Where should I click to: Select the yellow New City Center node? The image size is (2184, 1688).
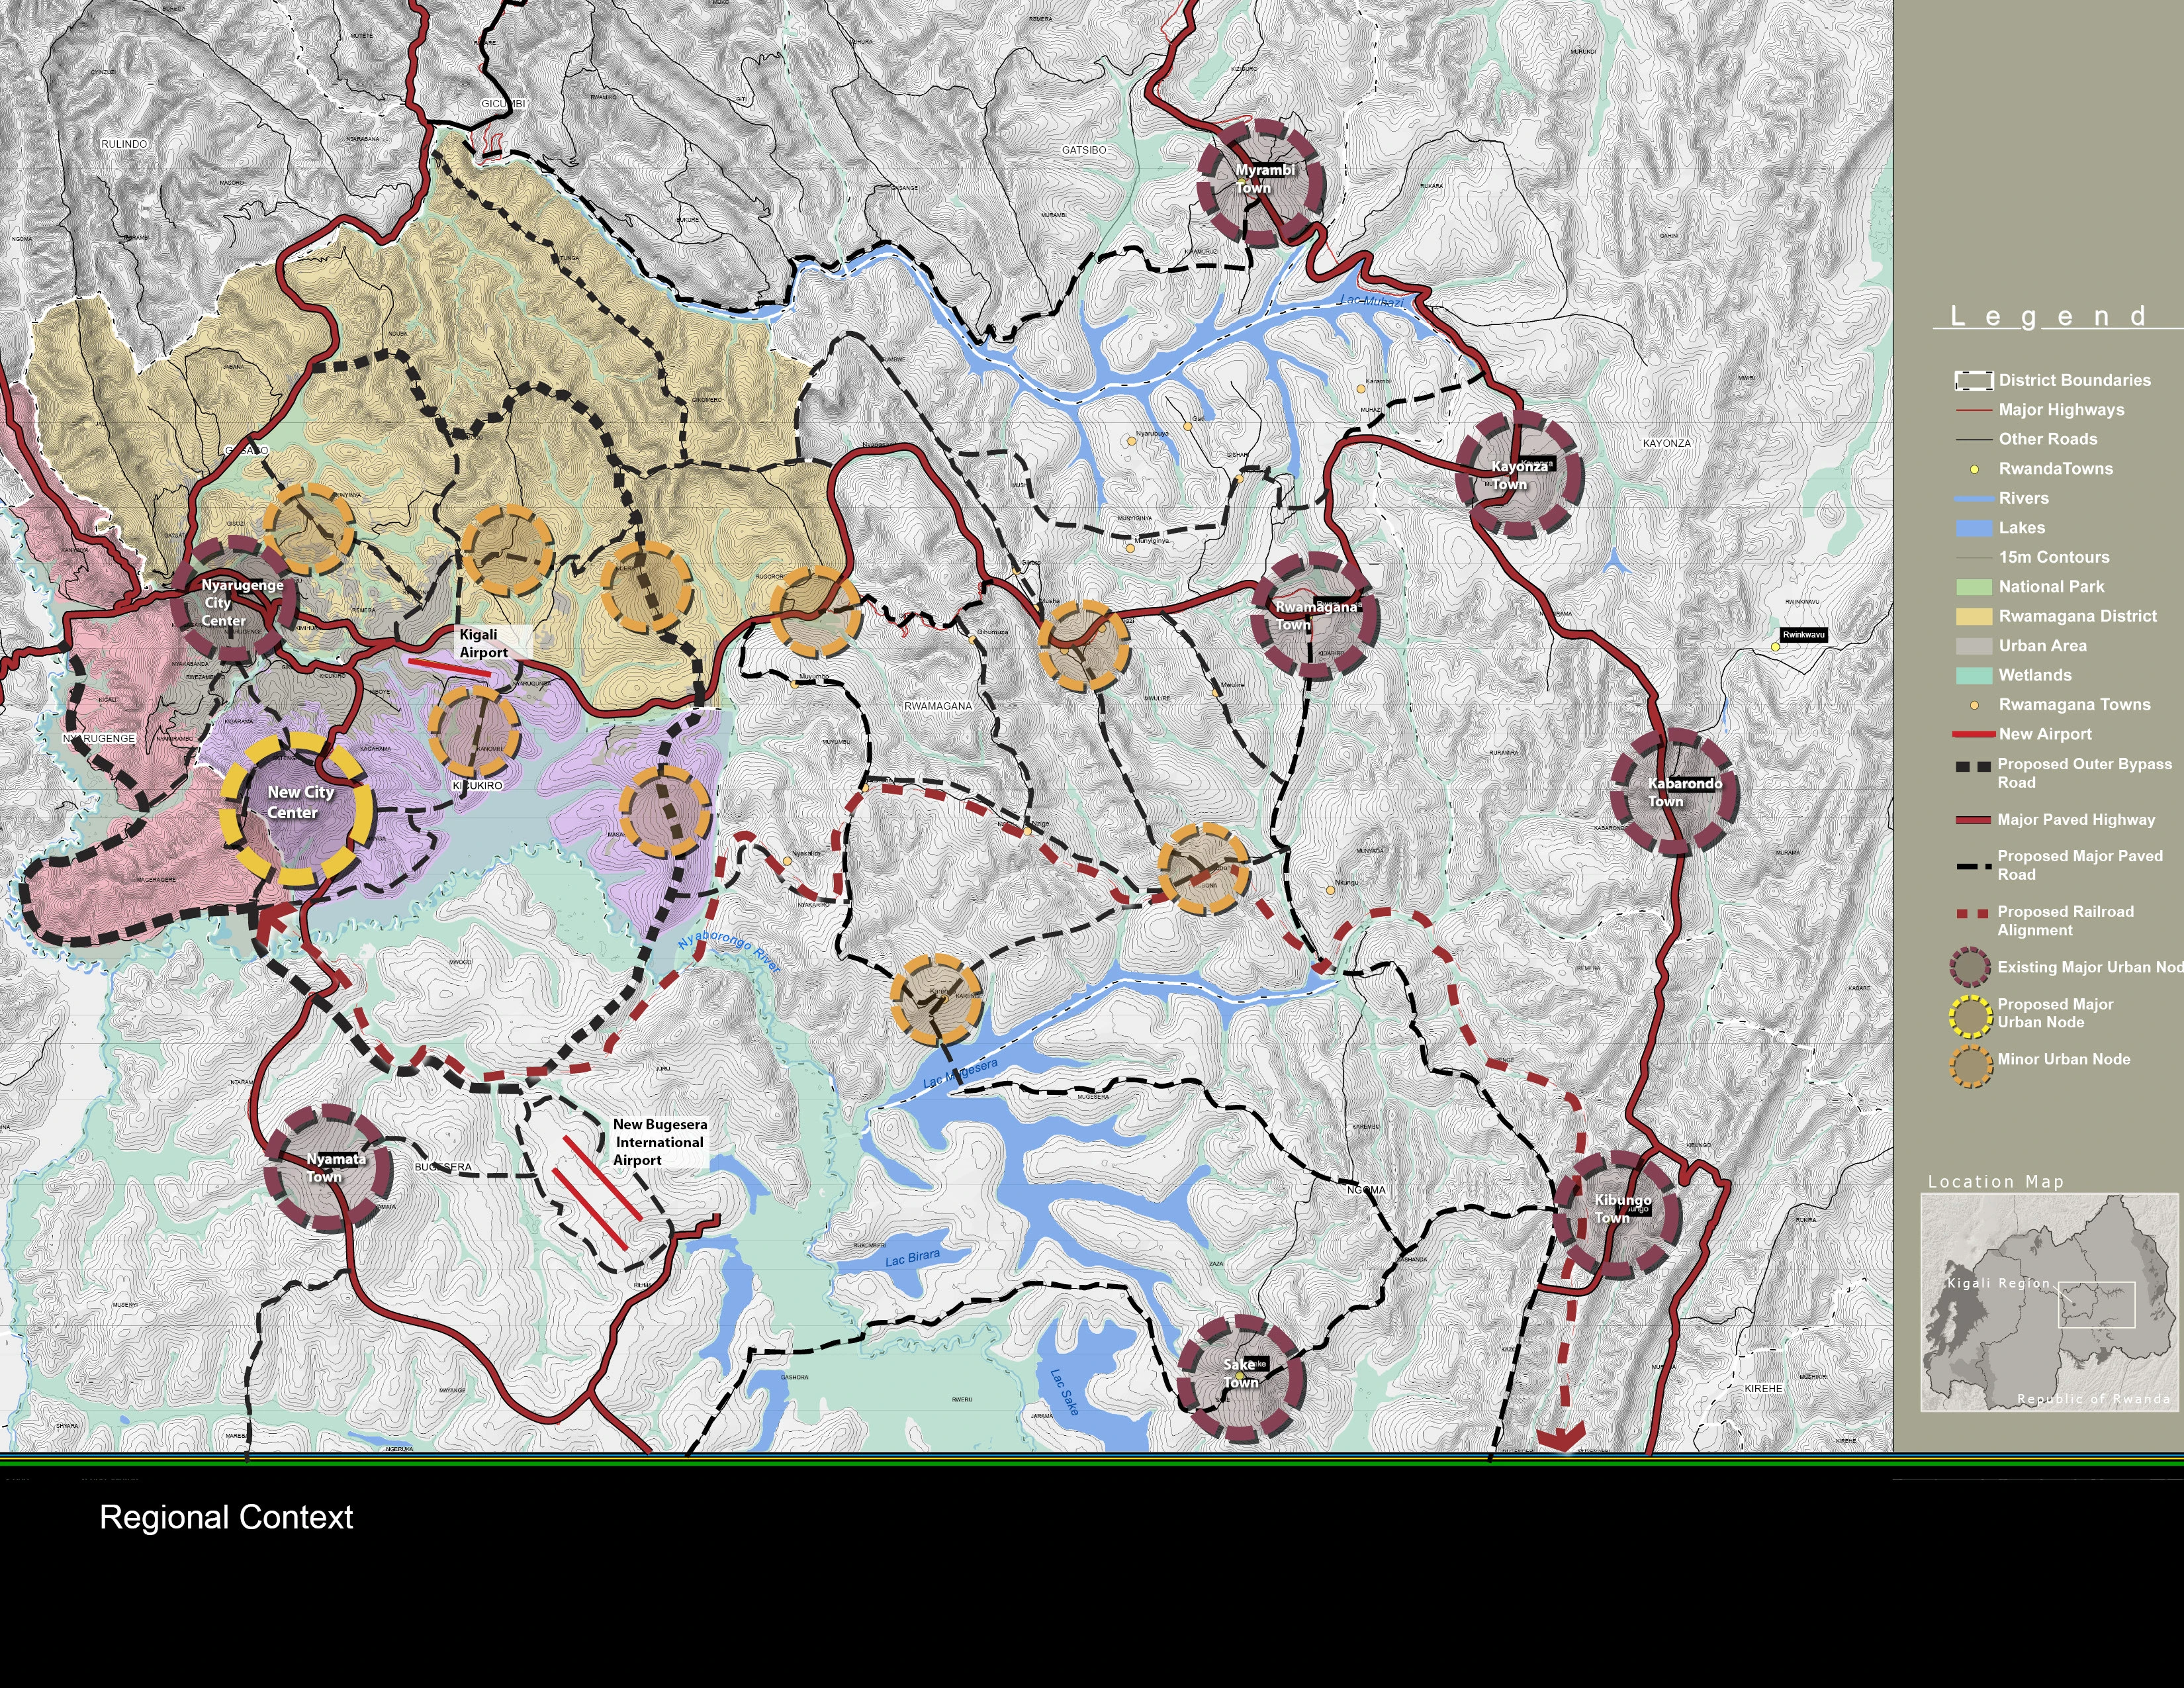[x=297, y=810]
